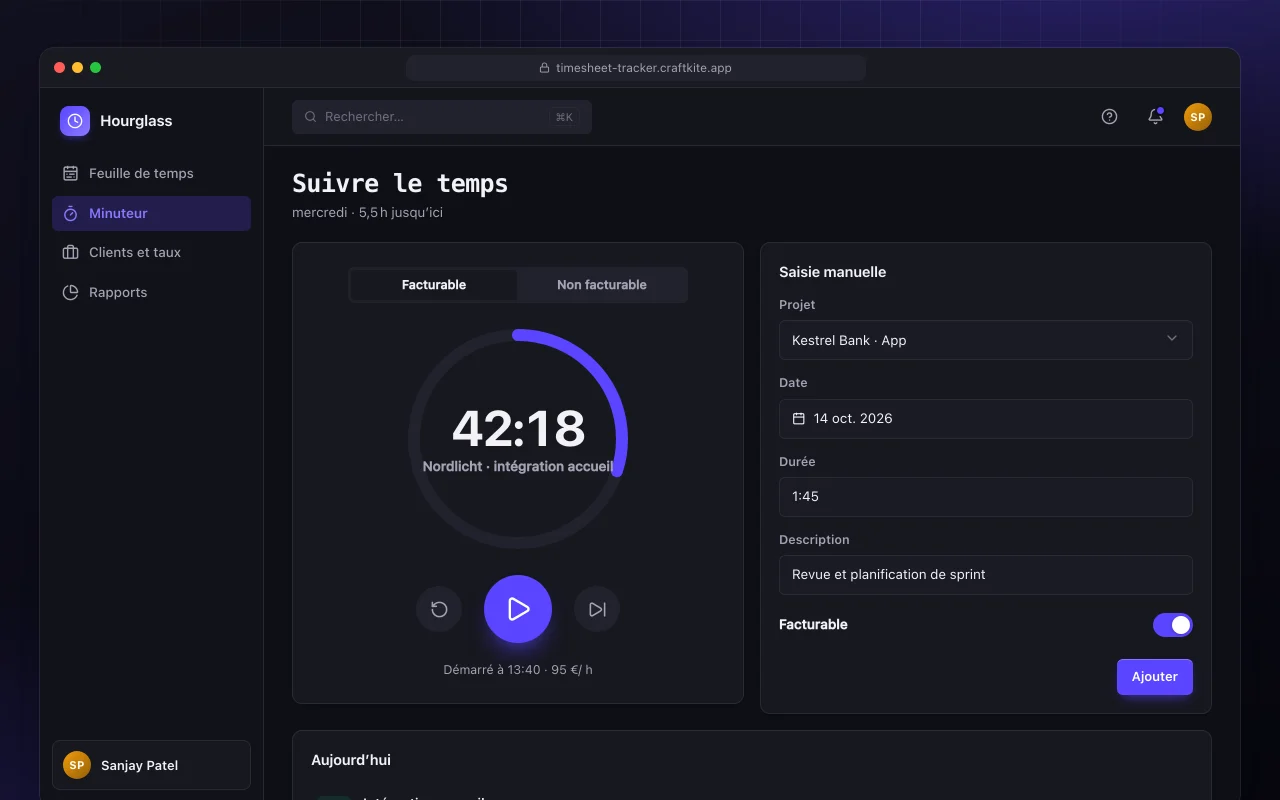Click the Rechercher search field
Viewport: 1280px width, 800px height.
point(442,117)
